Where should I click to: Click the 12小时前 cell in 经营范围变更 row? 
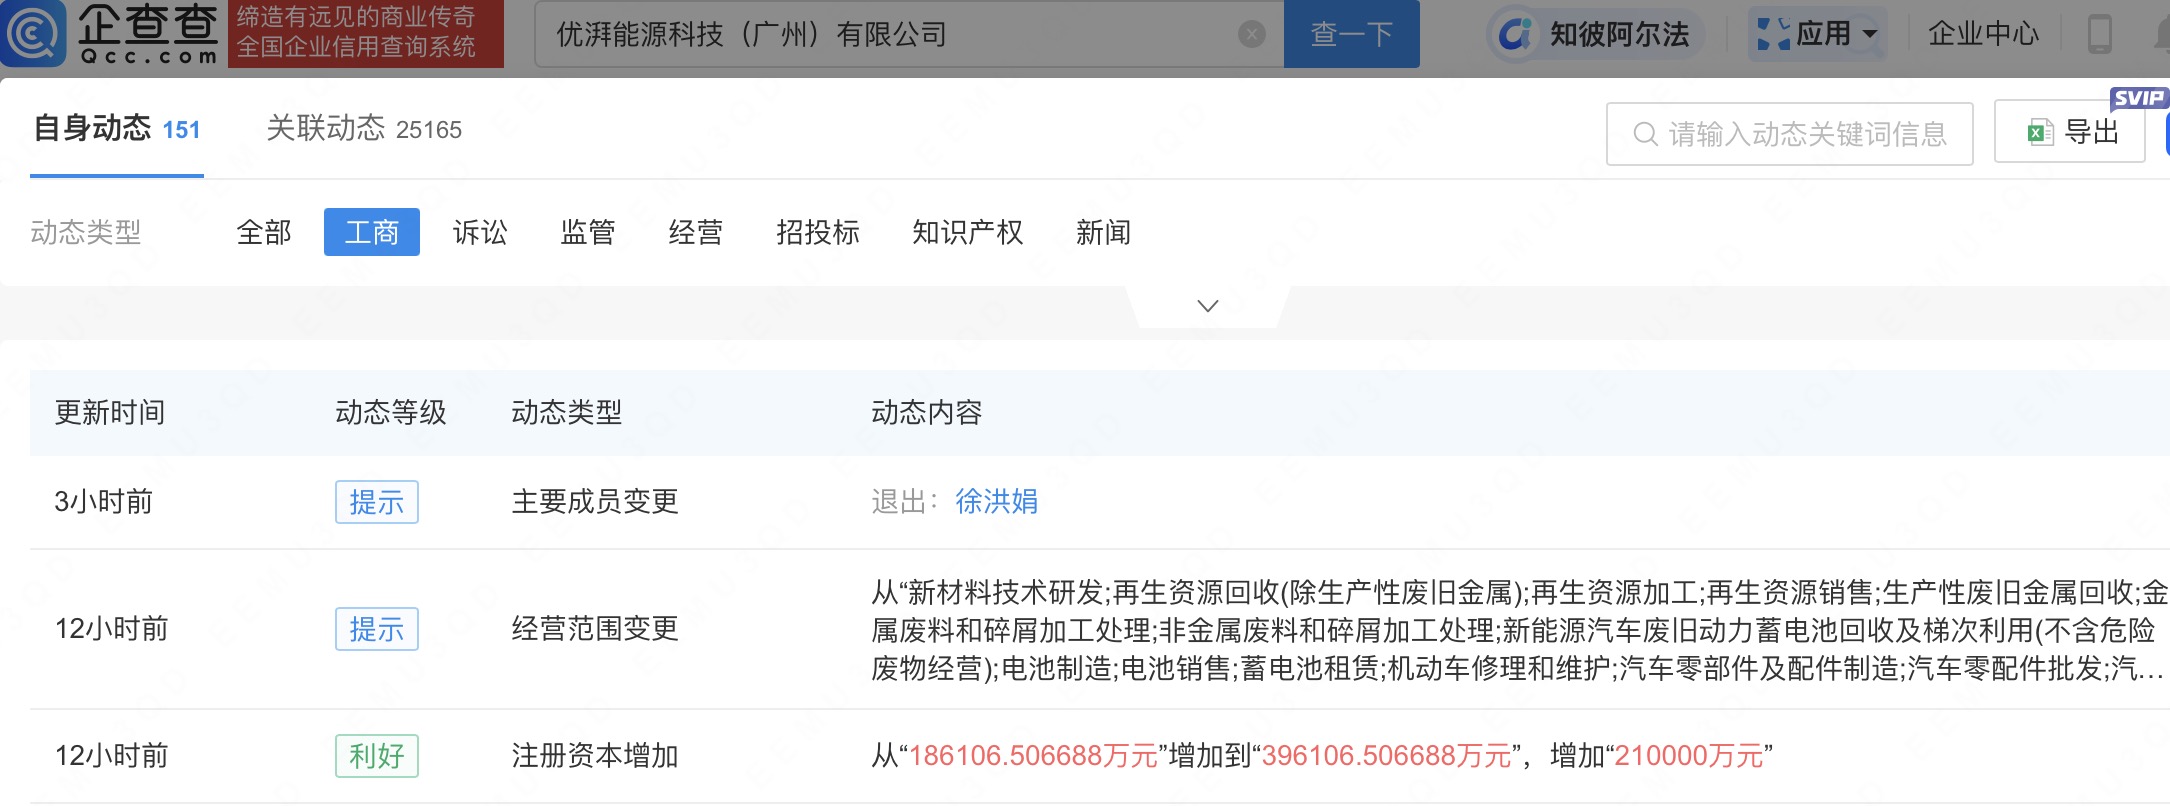[x=112, y=628]
